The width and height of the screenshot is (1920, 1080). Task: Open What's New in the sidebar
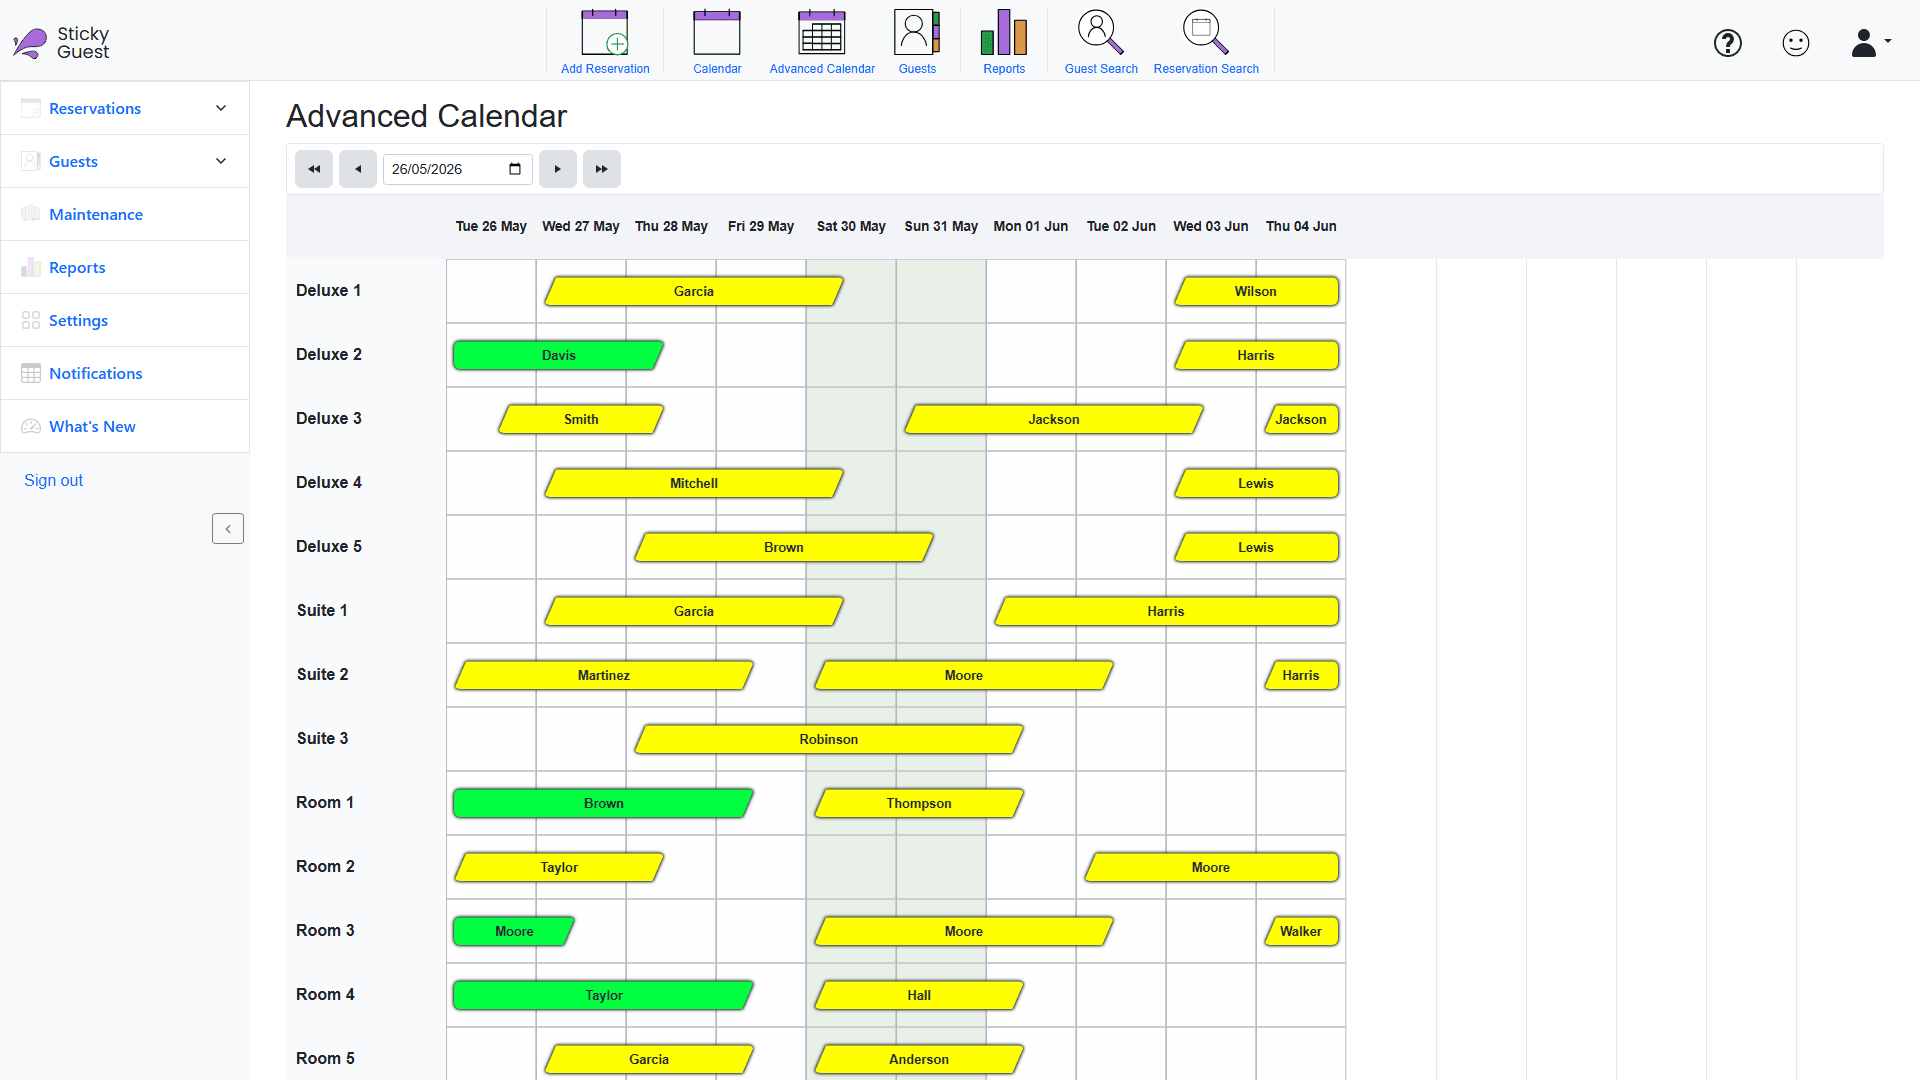[x=125, y=426]
